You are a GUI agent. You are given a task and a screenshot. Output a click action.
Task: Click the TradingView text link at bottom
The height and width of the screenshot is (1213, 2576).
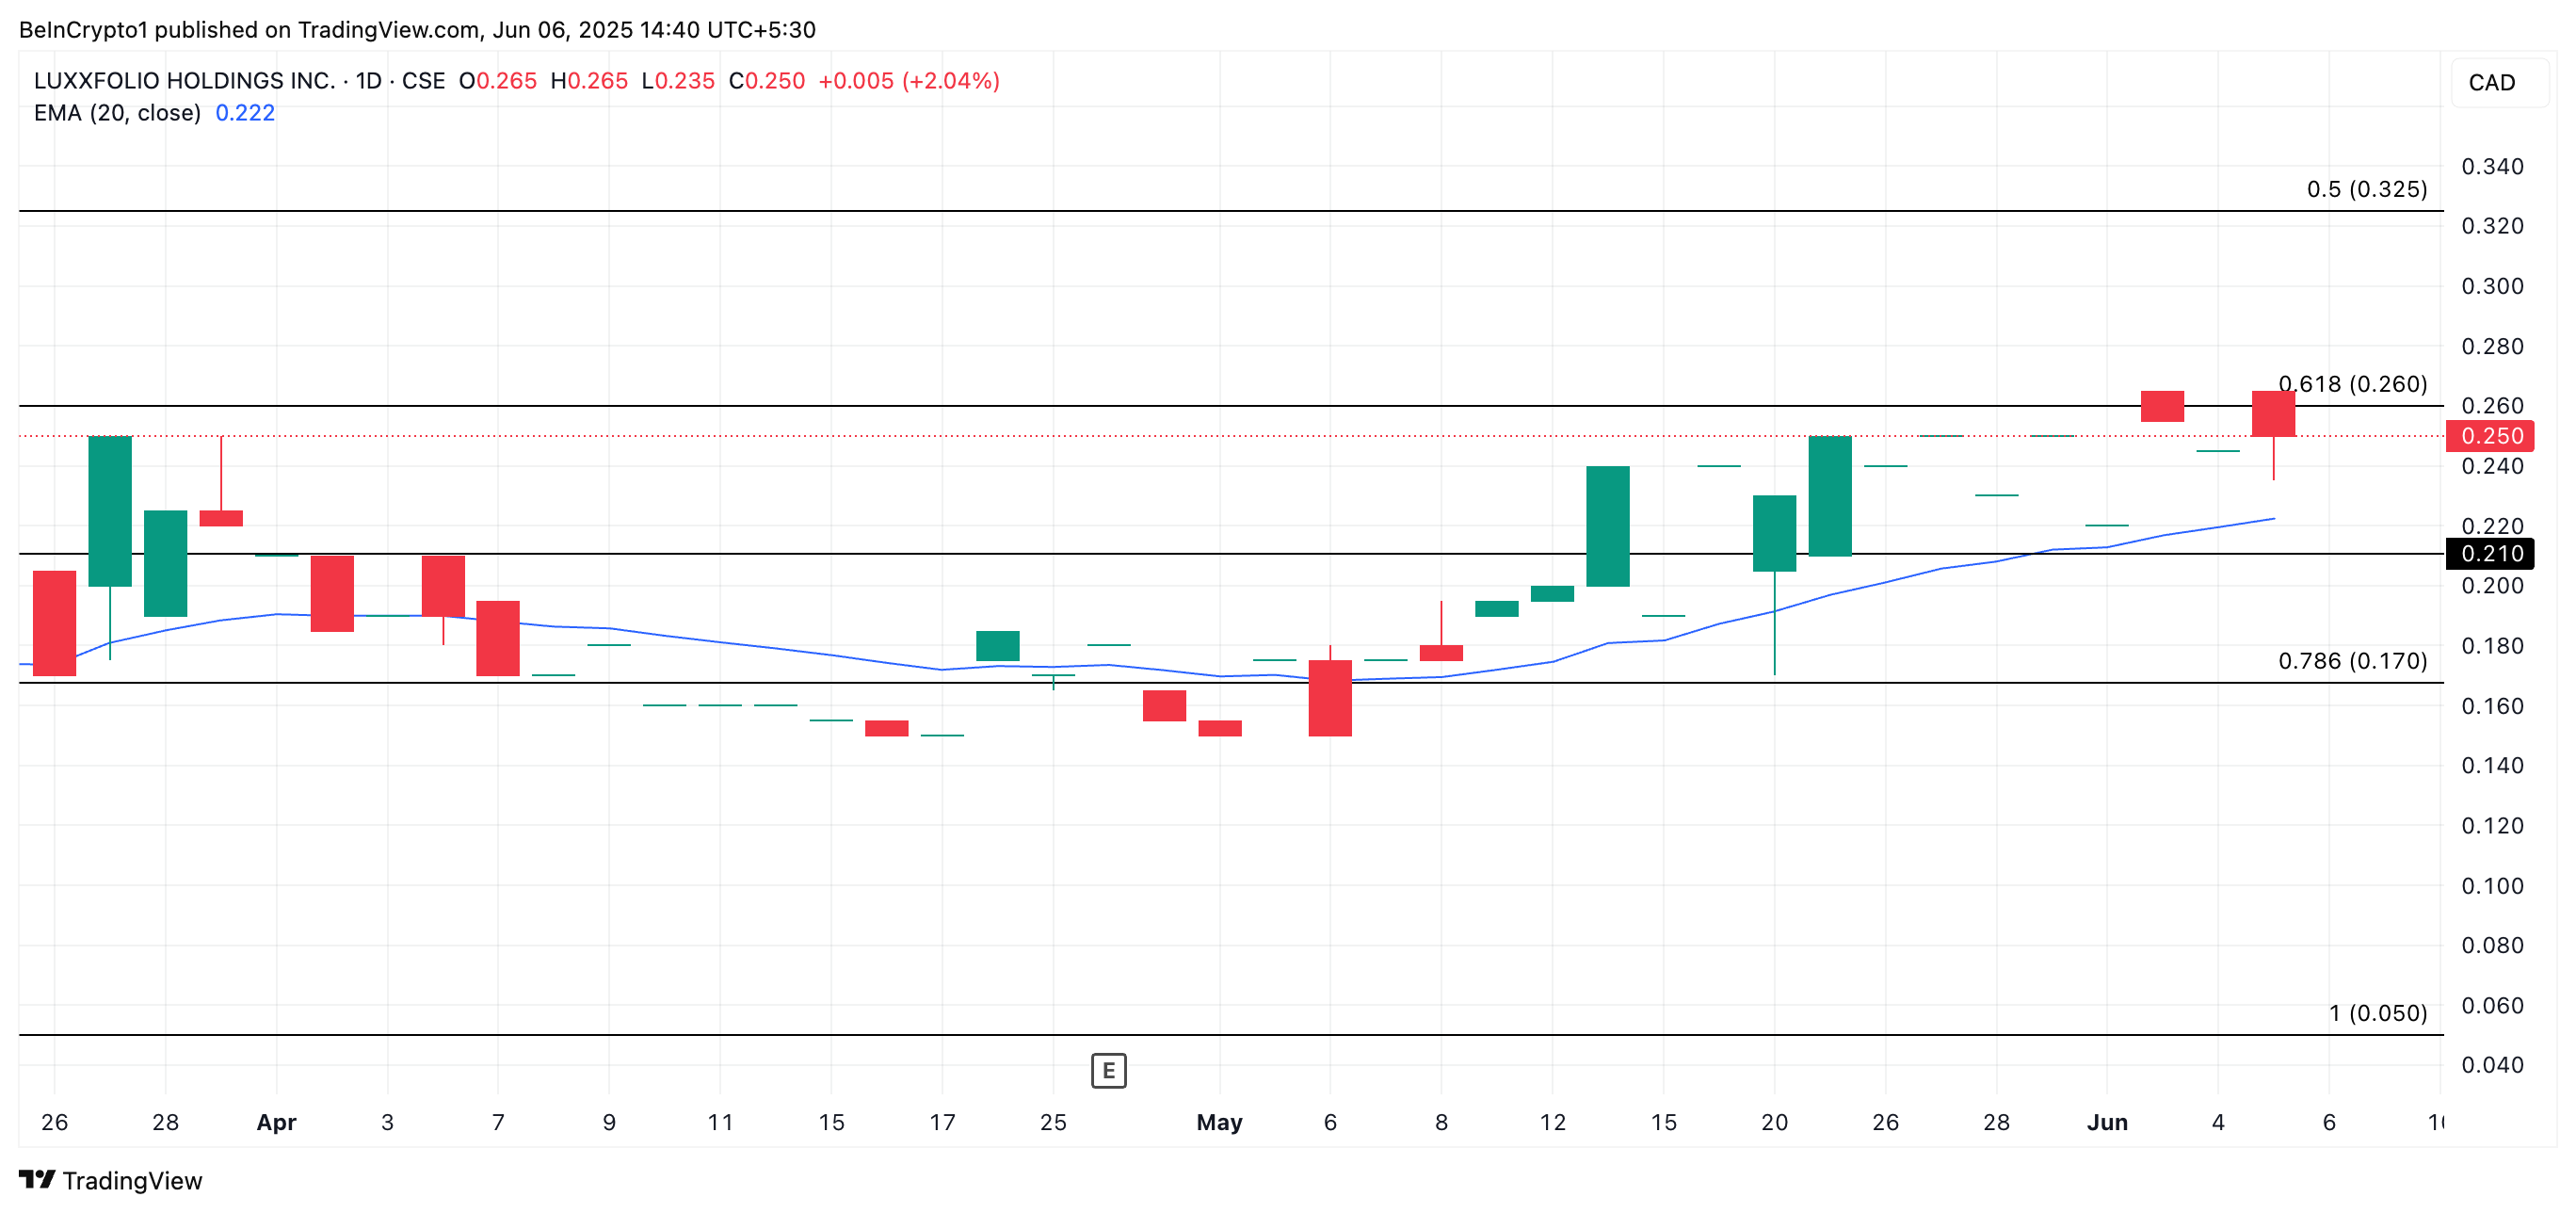tap(132, 1181)
